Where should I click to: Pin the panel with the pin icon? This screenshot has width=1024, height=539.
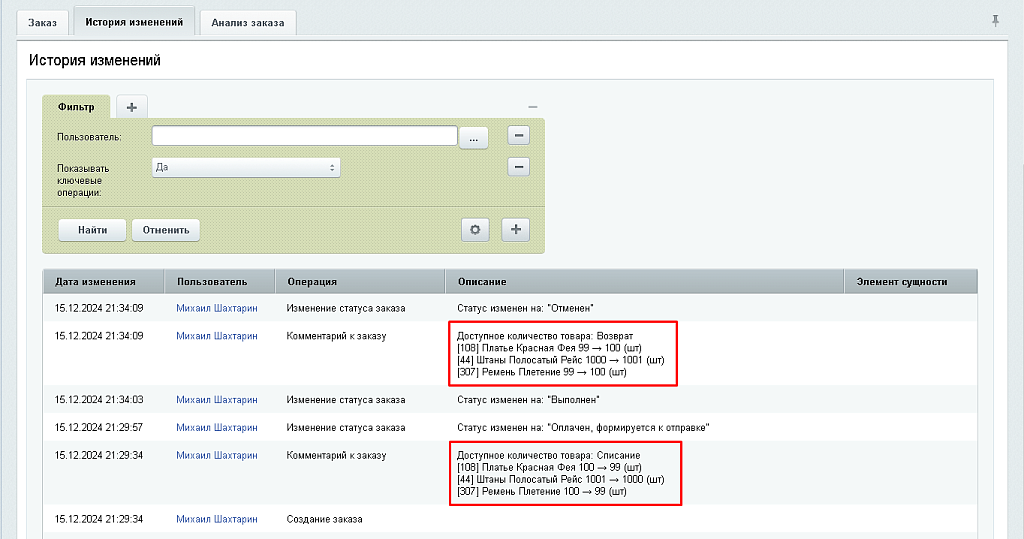[995, 20]
